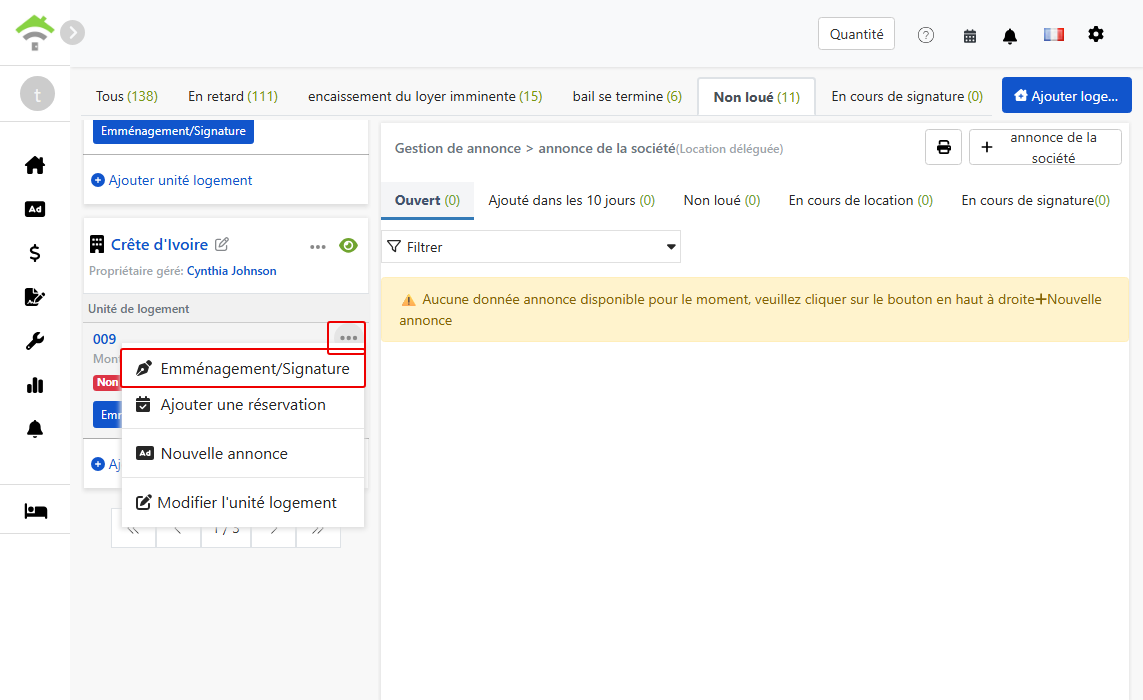Open the calendar icon in top bar

pyautogui.click(x=970, y=35)
